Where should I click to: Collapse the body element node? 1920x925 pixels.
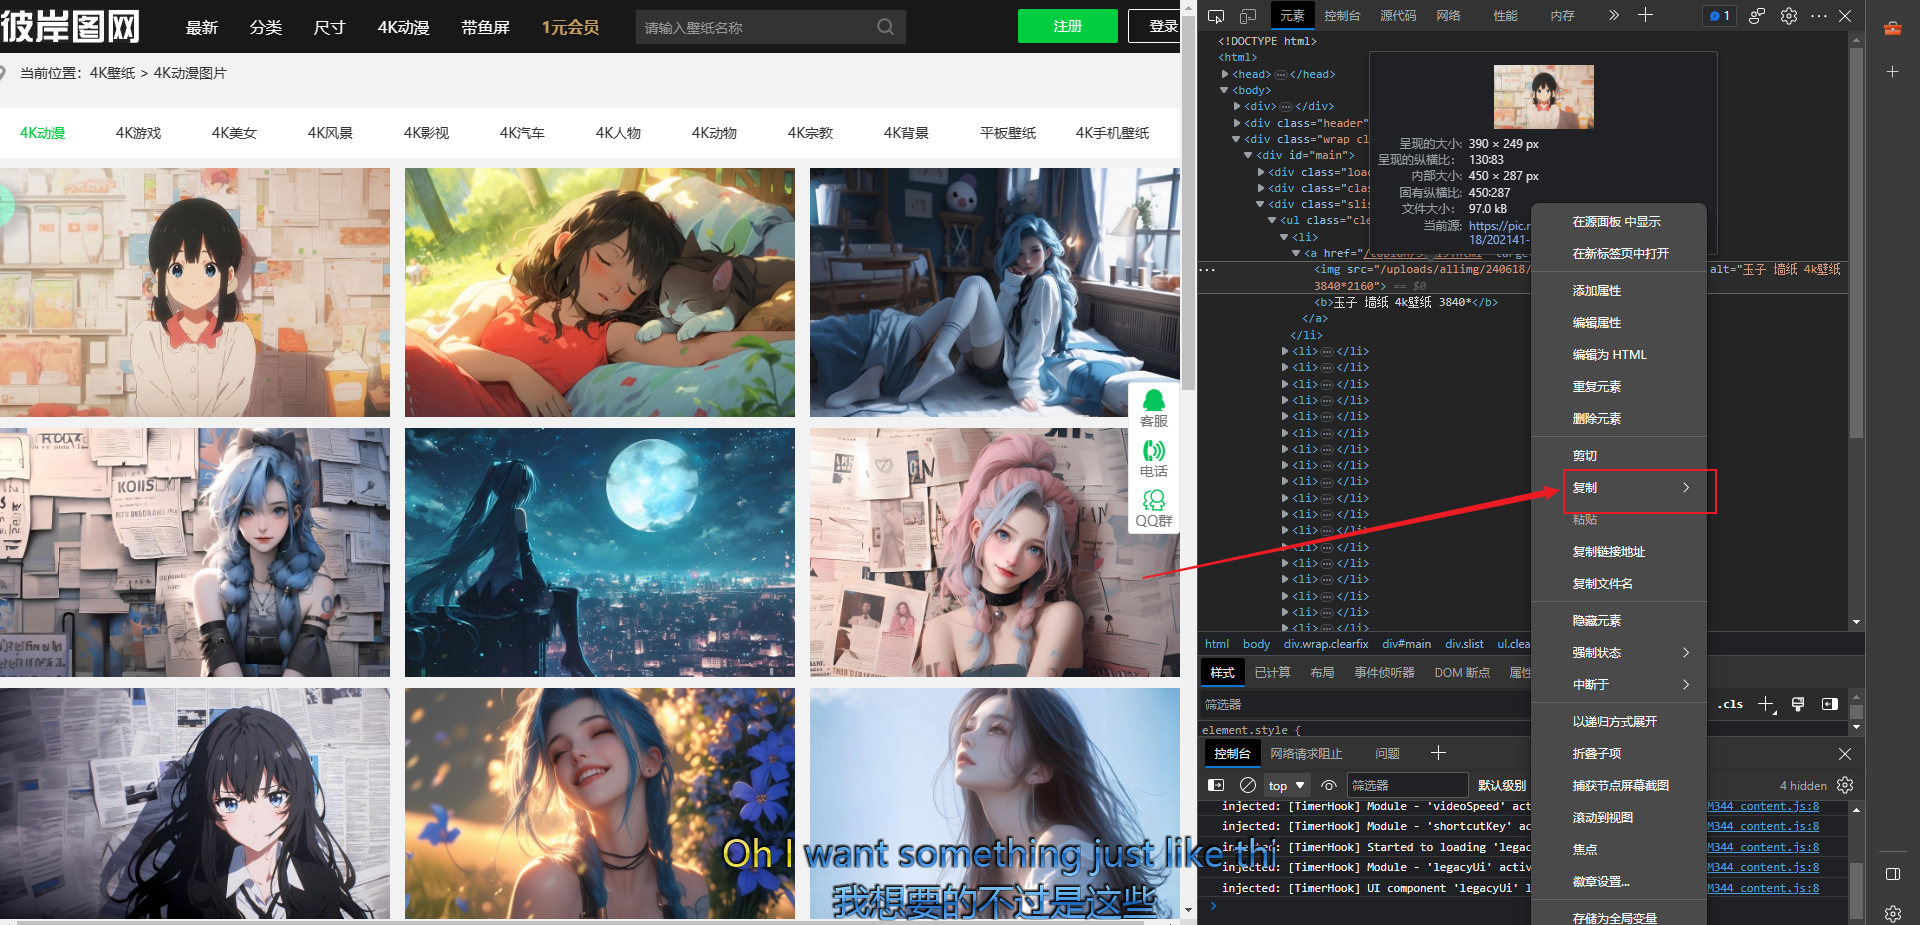[1225, 90]
